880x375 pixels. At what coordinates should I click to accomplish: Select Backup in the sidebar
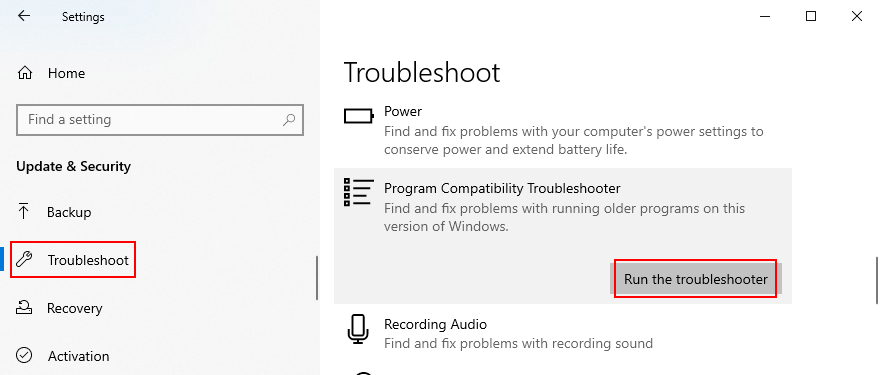click(68, 212)
